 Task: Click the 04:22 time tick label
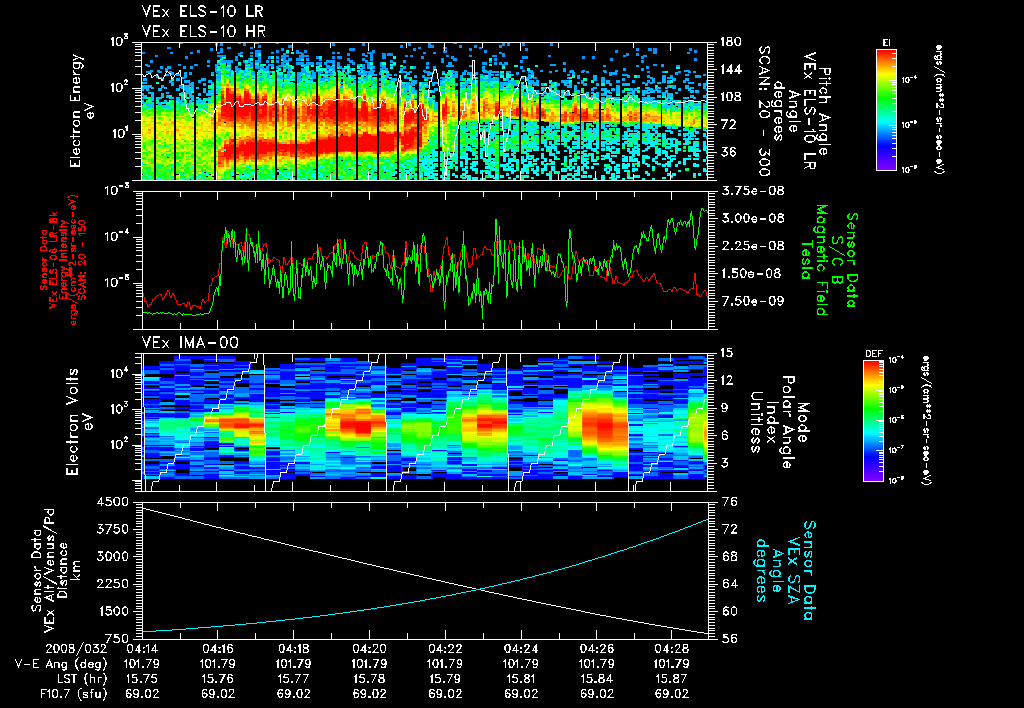point(445,649)
